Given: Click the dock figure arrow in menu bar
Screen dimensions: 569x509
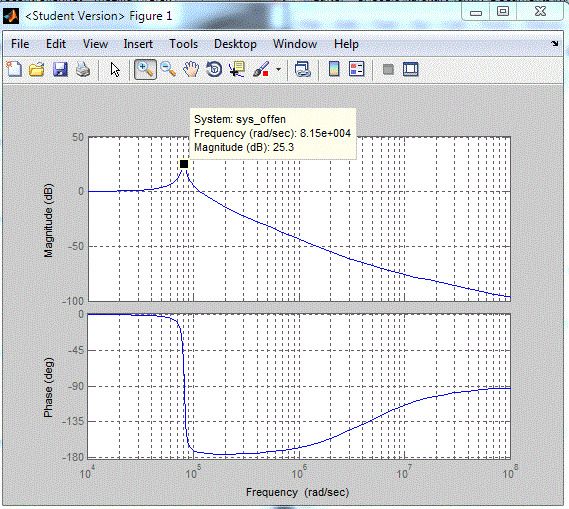Looking at the screenshot, I should point(554,44).
